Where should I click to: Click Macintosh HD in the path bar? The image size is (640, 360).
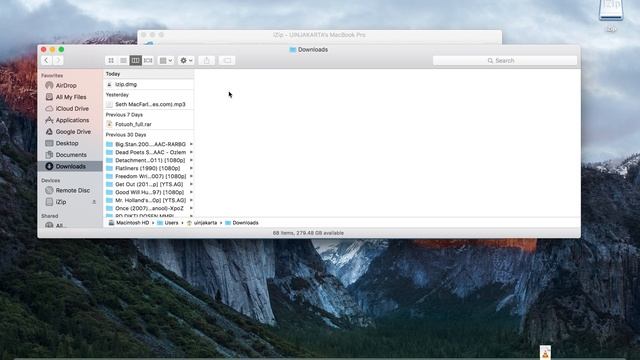(x=129, y=223)
